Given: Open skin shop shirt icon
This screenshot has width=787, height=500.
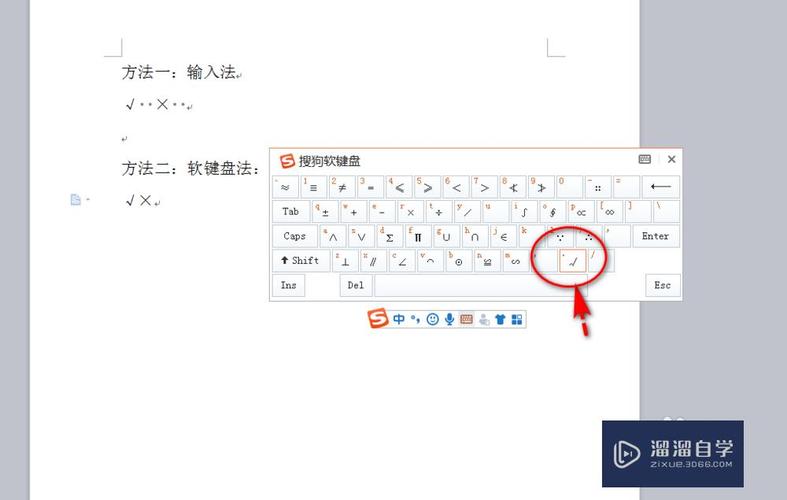Looking at the screenshot, I should [500, 319].
